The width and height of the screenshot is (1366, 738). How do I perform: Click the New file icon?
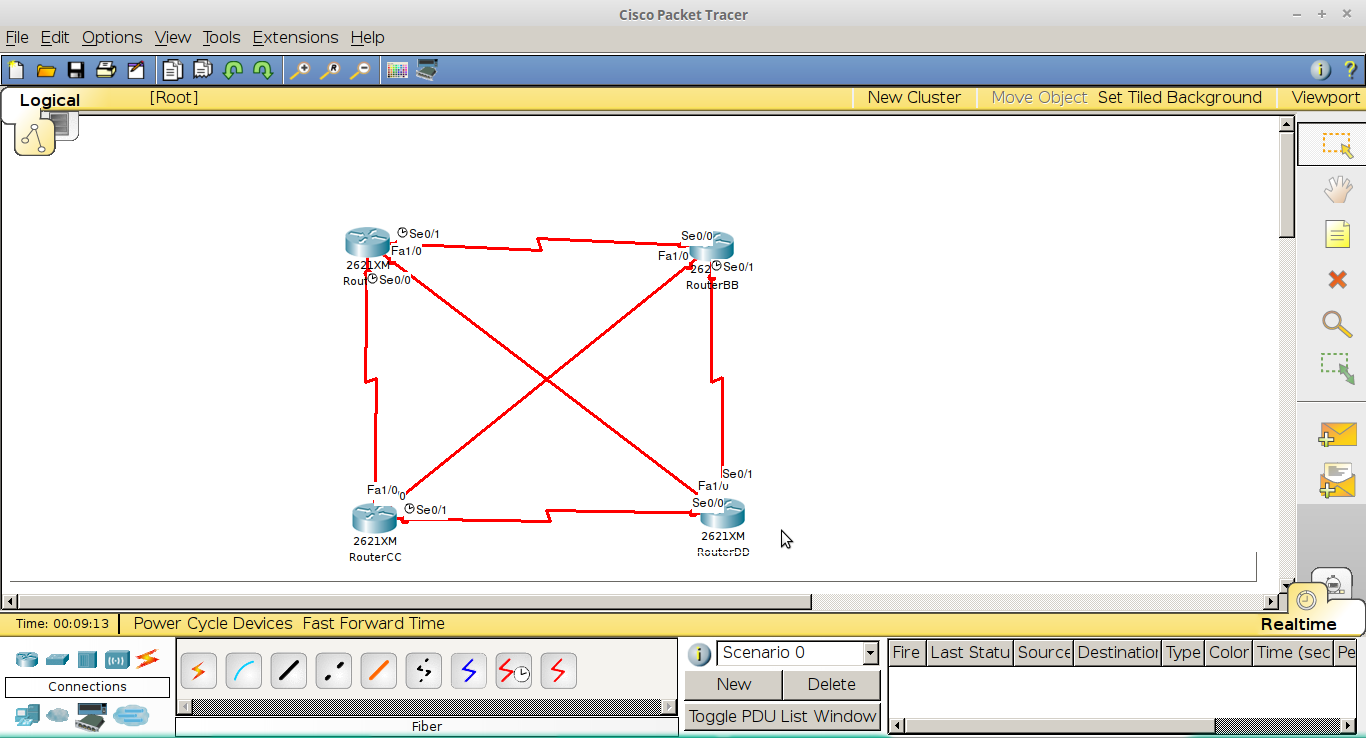16,70
